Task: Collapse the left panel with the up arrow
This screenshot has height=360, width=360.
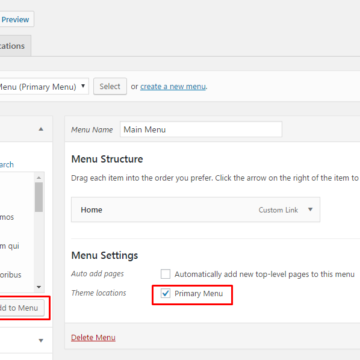Action: coord(41,129)
